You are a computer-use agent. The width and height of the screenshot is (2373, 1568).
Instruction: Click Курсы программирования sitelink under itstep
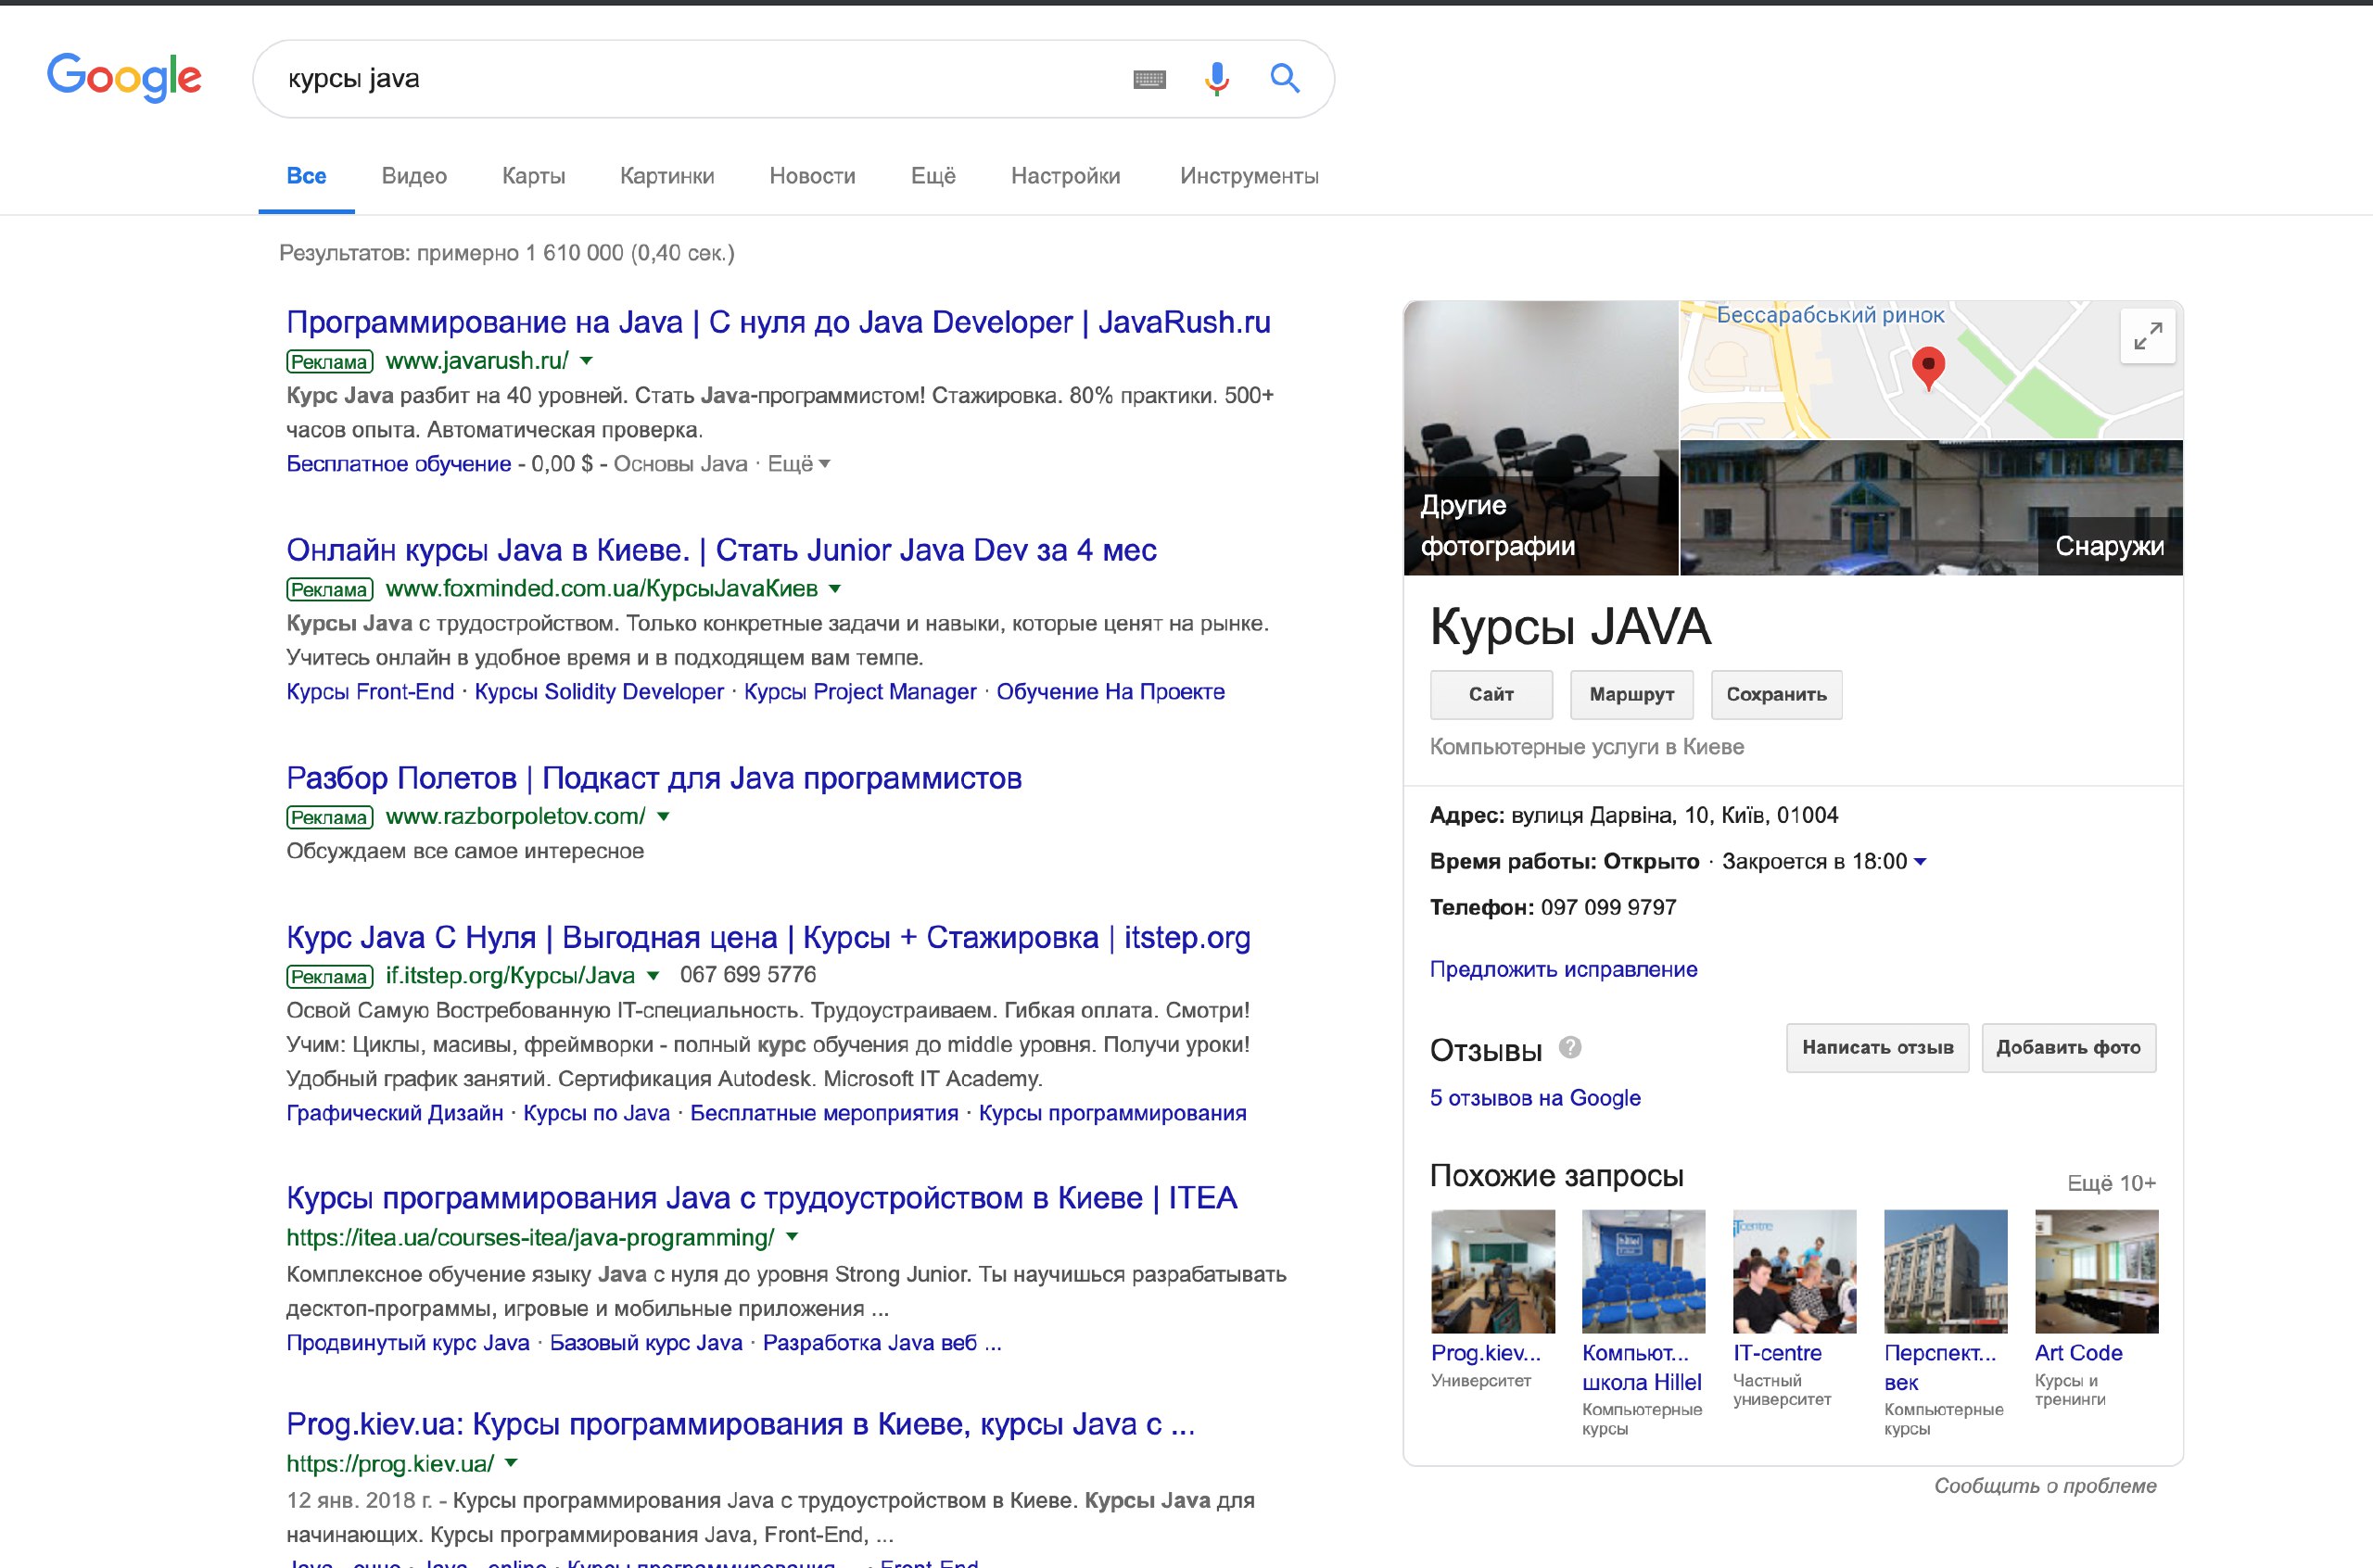1112,1113
